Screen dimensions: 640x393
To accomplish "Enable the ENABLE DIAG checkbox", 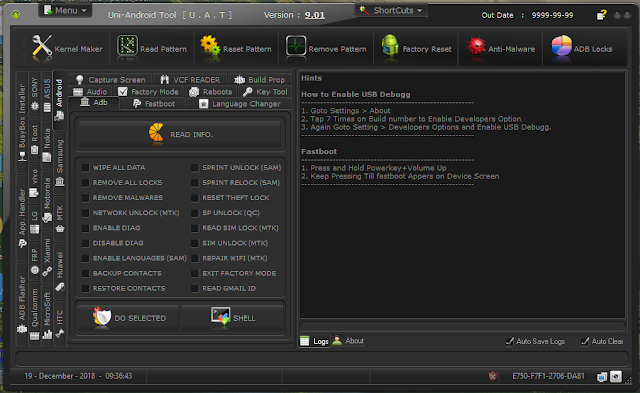I will tap(85, 228).
